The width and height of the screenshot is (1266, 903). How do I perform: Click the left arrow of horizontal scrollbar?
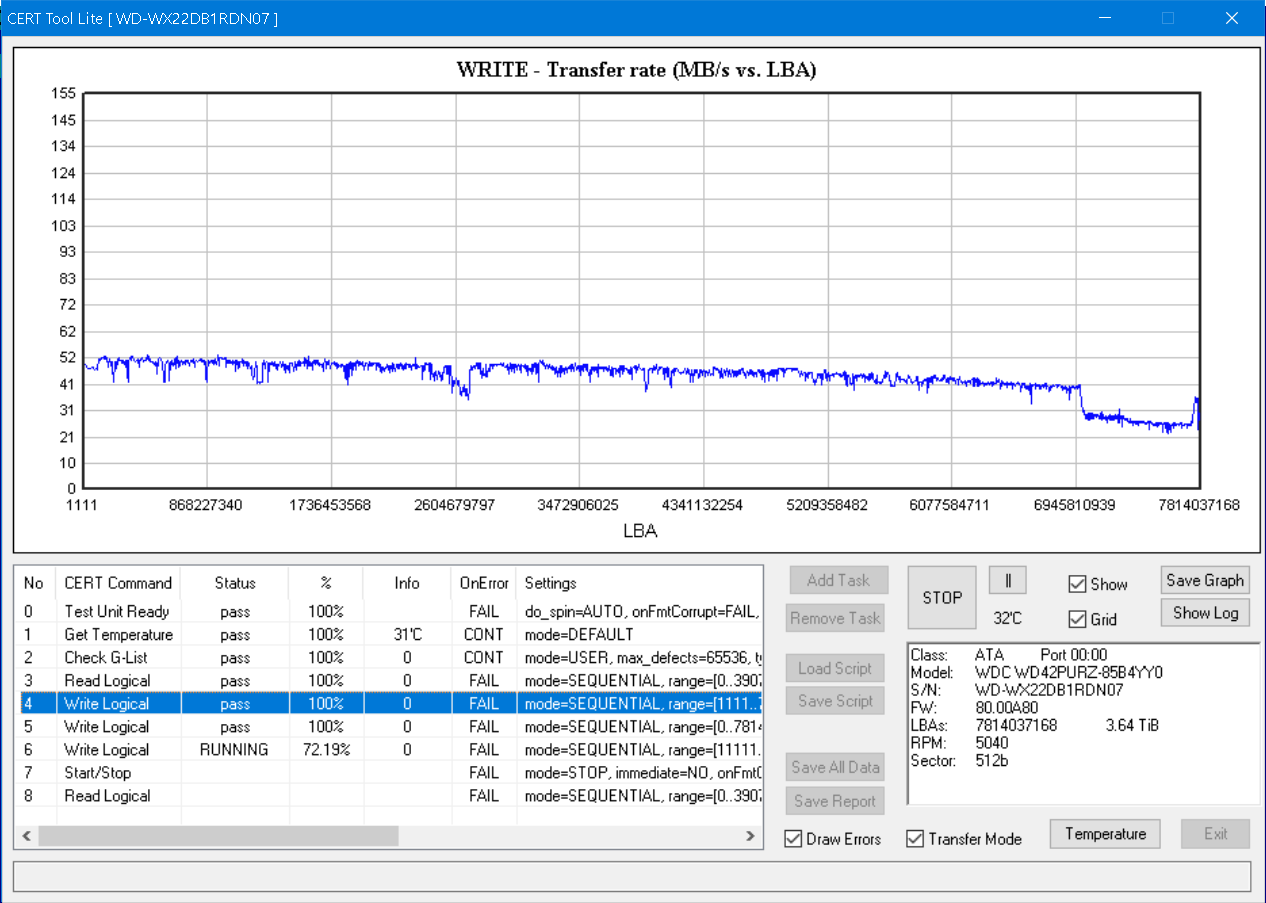[x=26, y=835]
